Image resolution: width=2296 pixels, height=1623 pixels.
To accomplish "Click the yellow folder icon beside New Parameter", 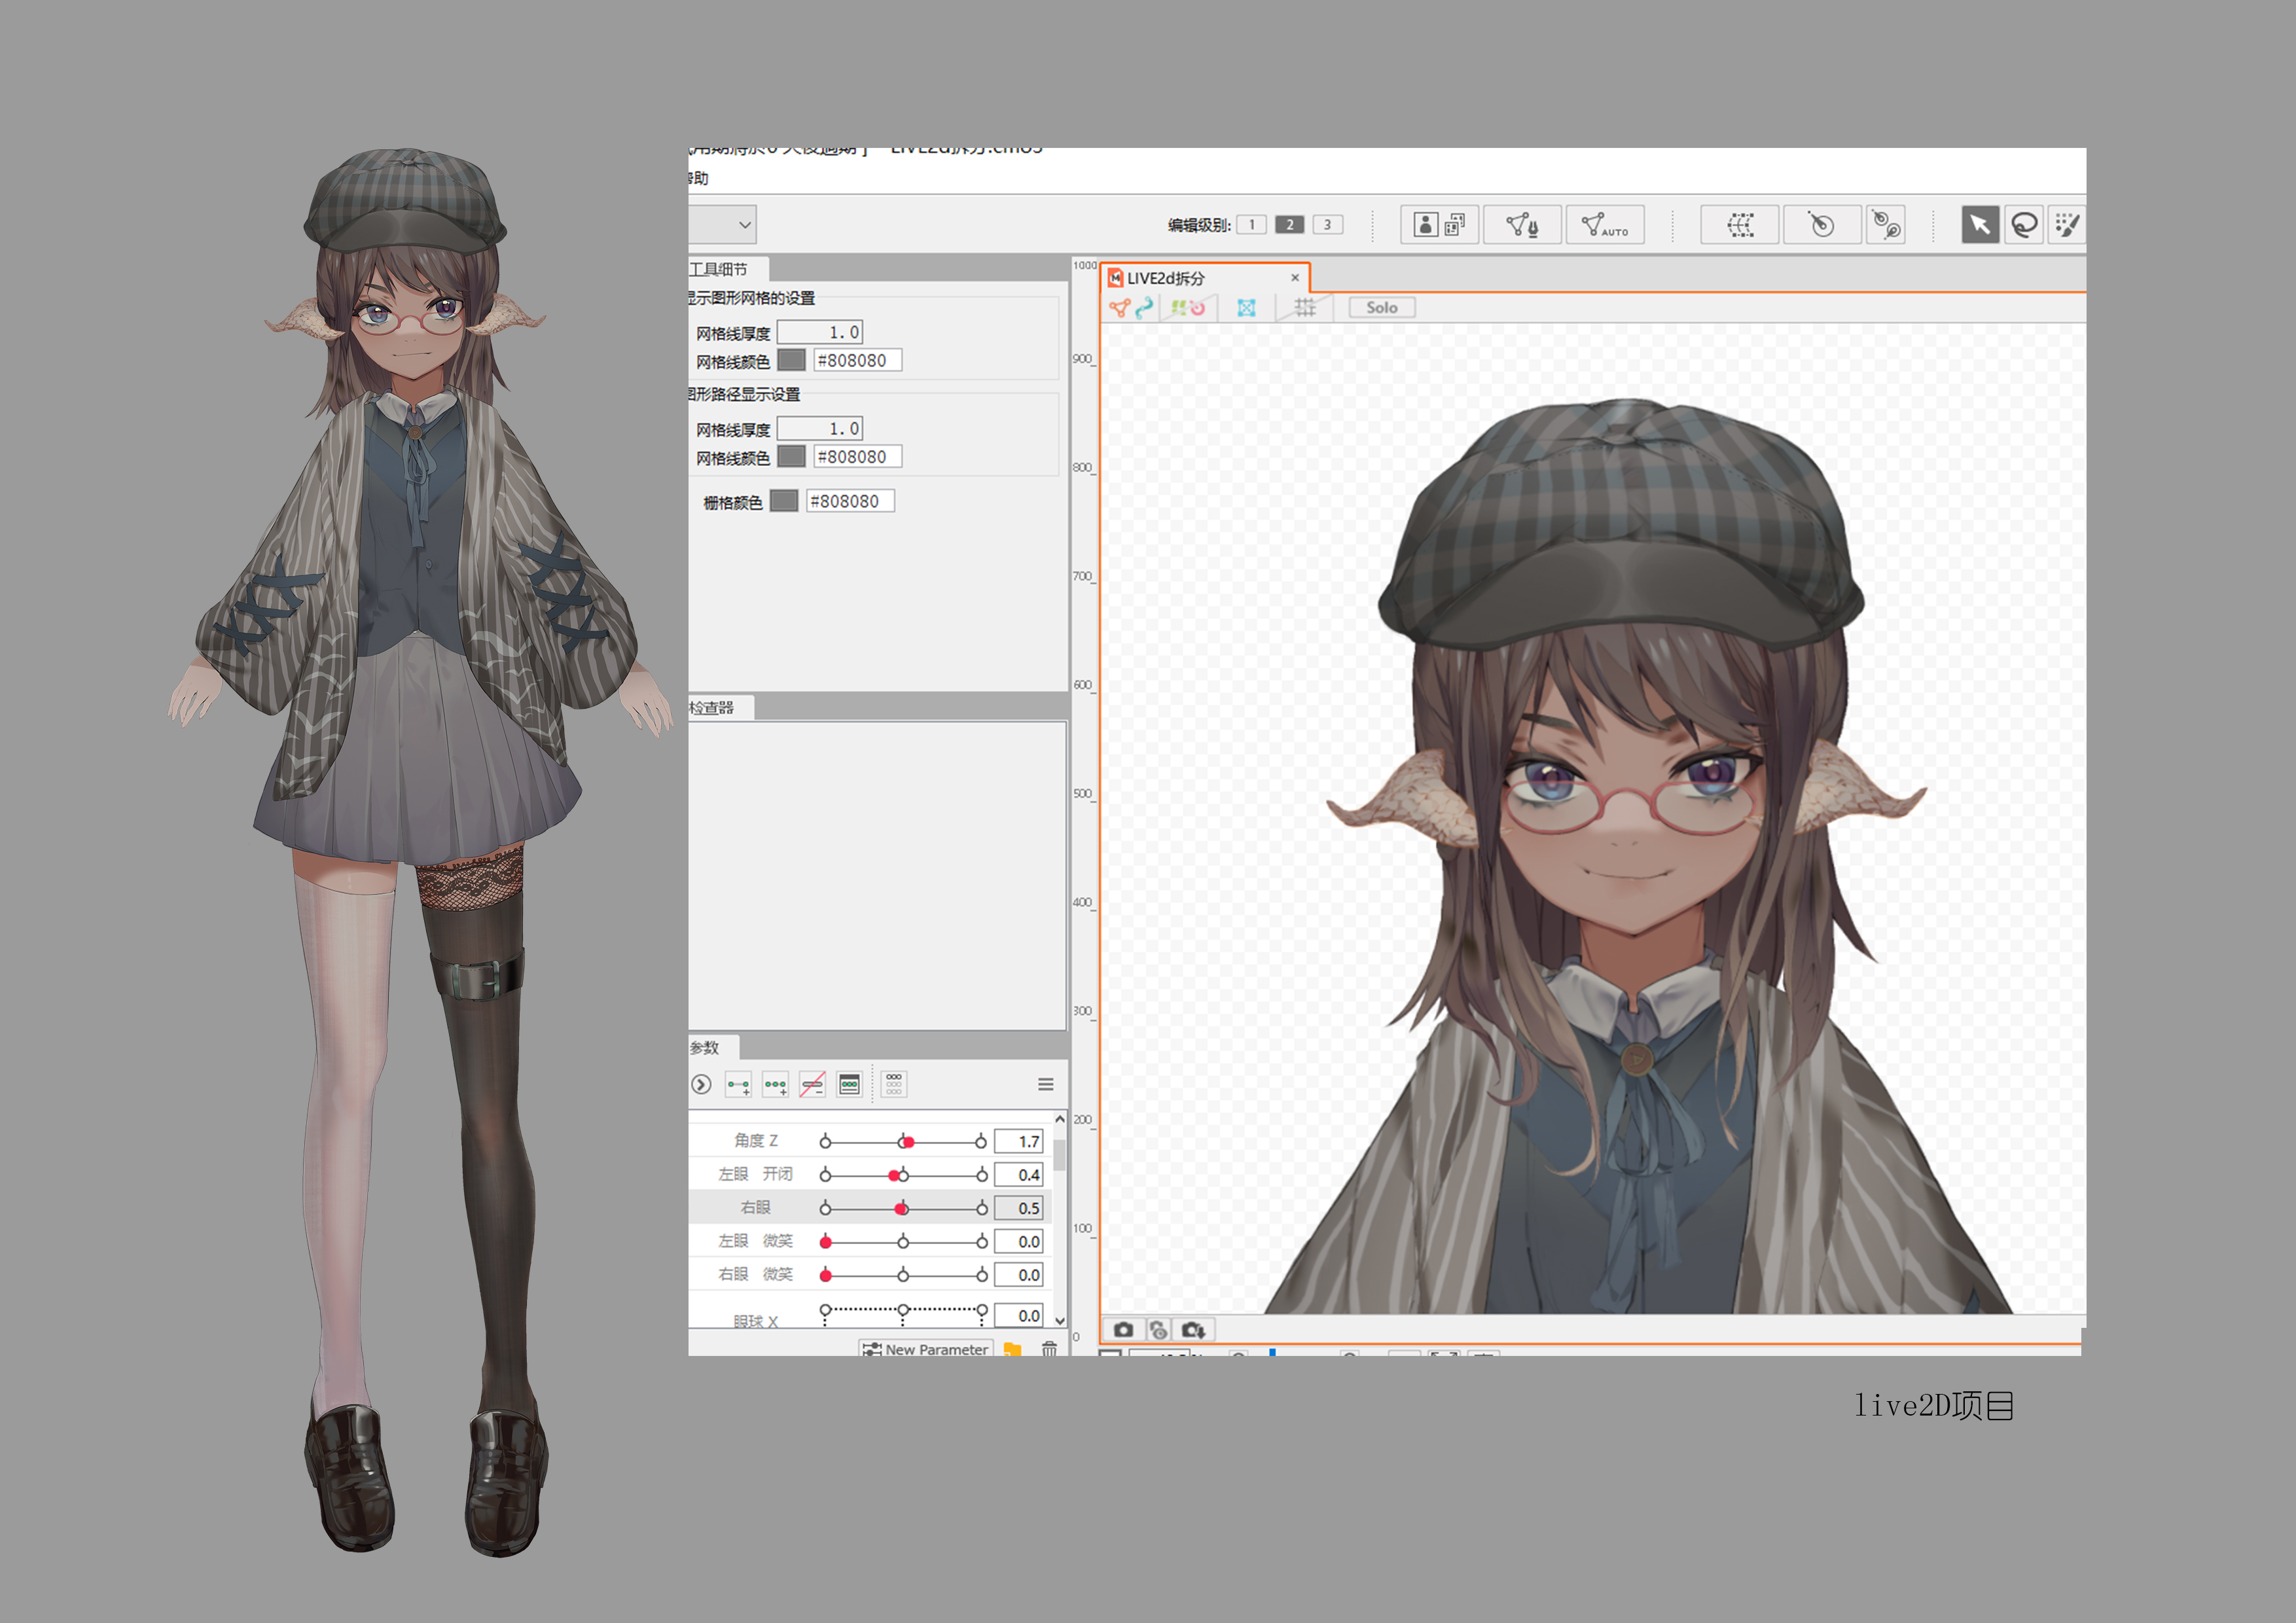I will (1012, 1349).
